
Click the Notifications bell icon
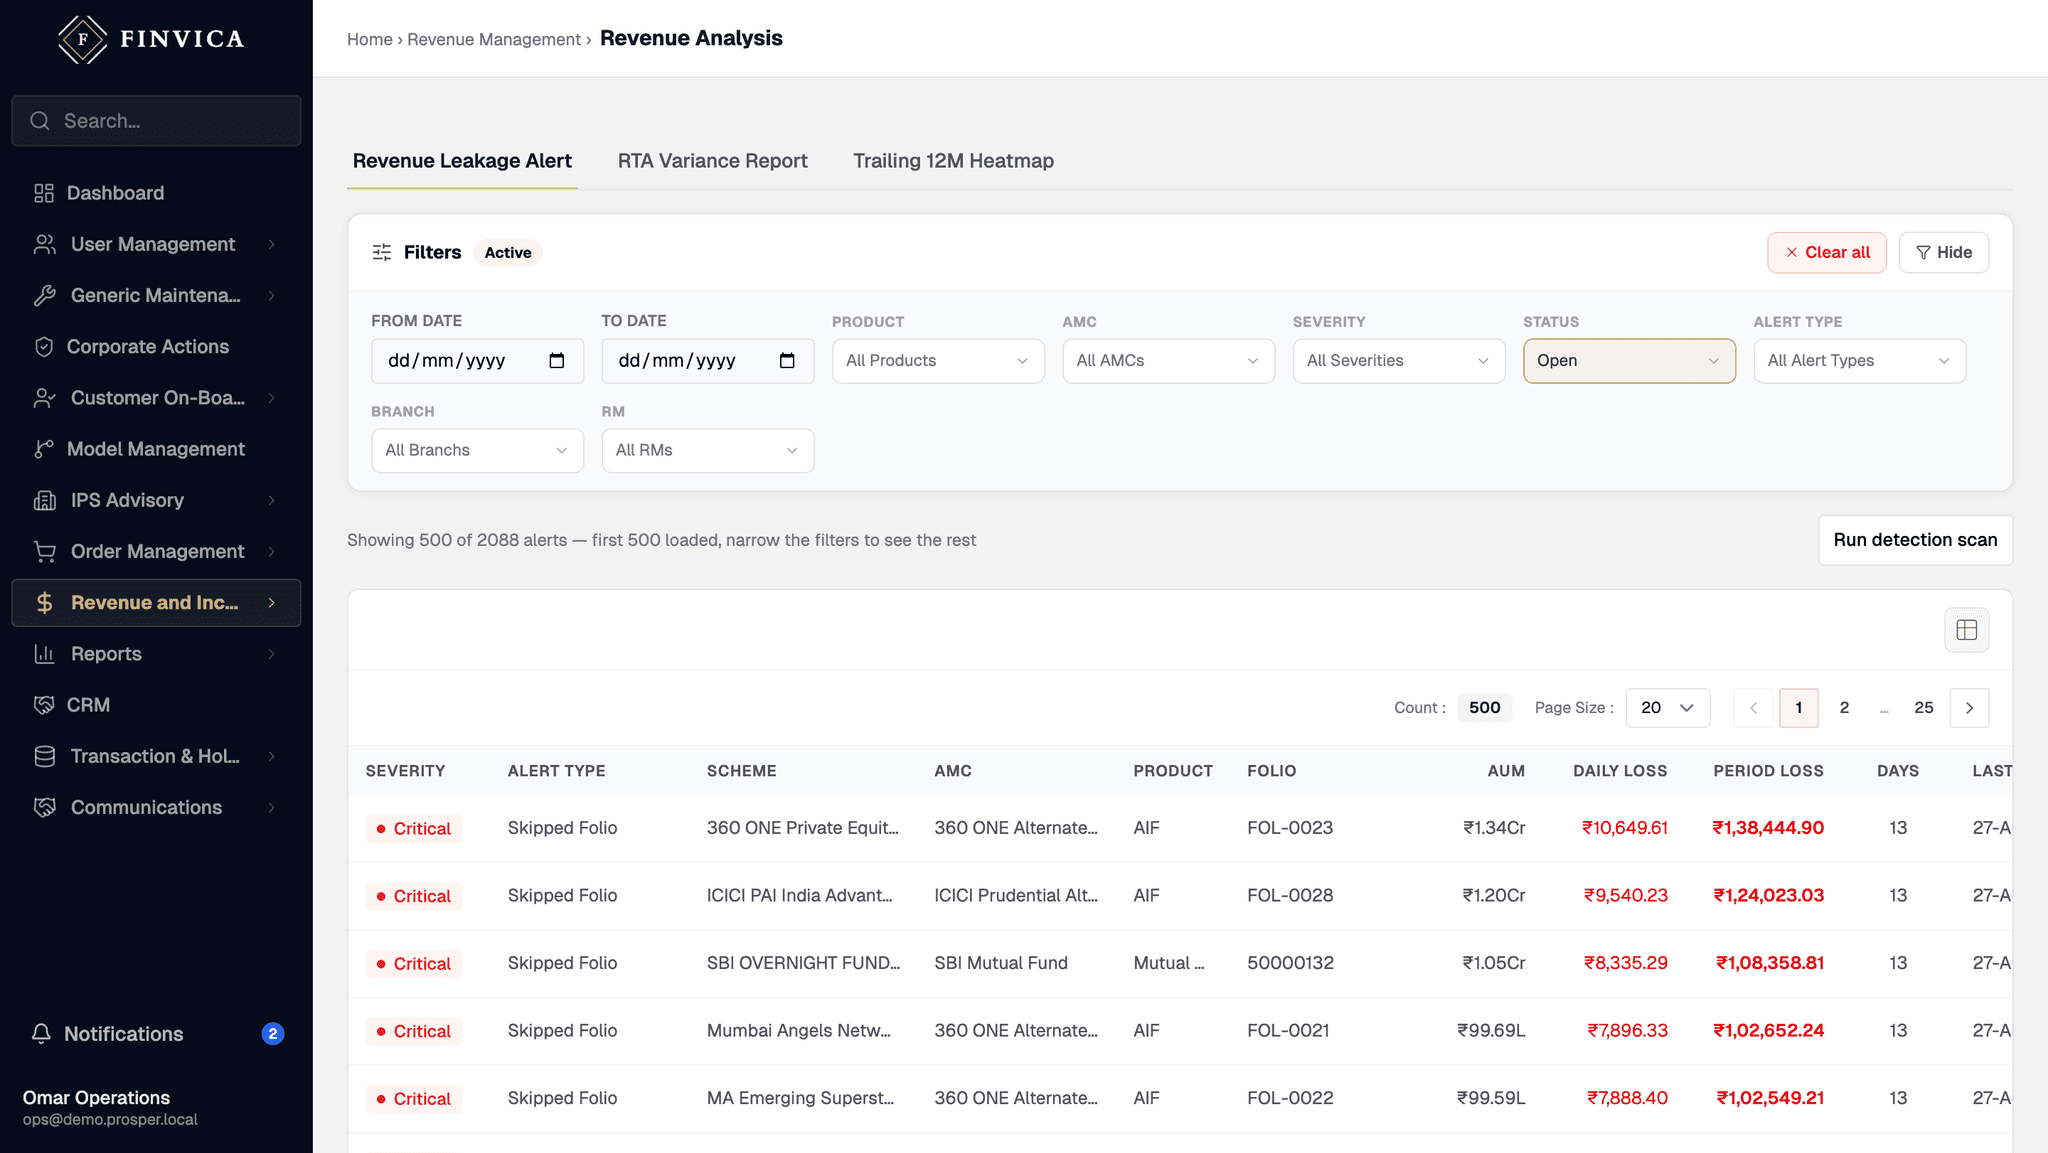click(x=41, y=1034)
